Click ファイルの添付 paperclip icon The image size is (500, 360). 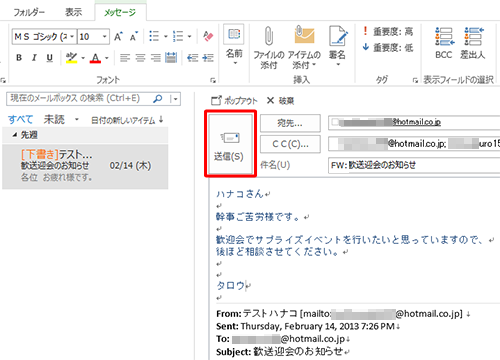(269, 47)
